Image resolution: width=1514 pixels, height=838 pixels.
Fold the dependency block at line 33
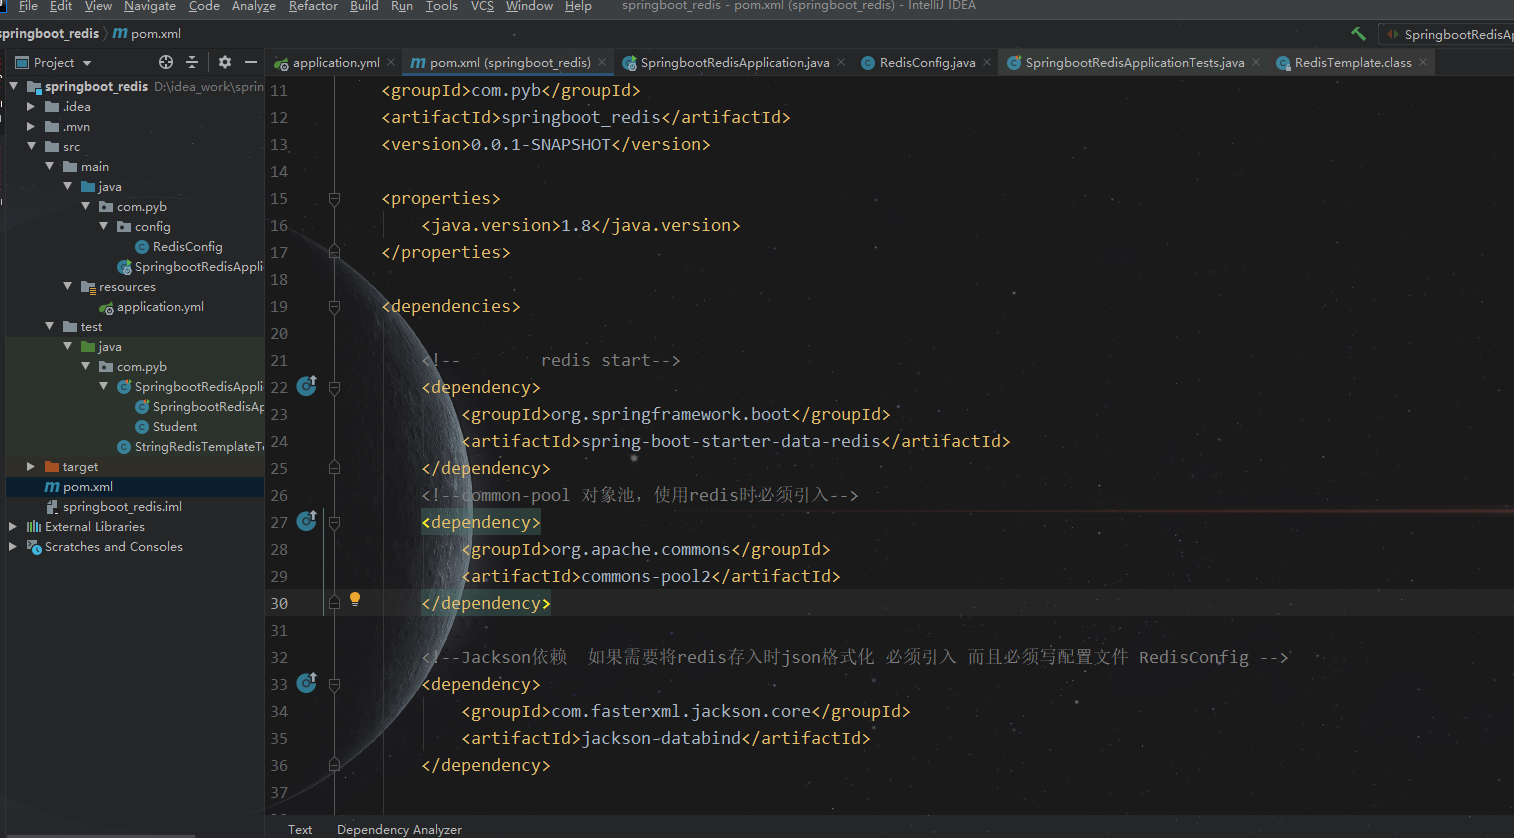tap(335, 684)
